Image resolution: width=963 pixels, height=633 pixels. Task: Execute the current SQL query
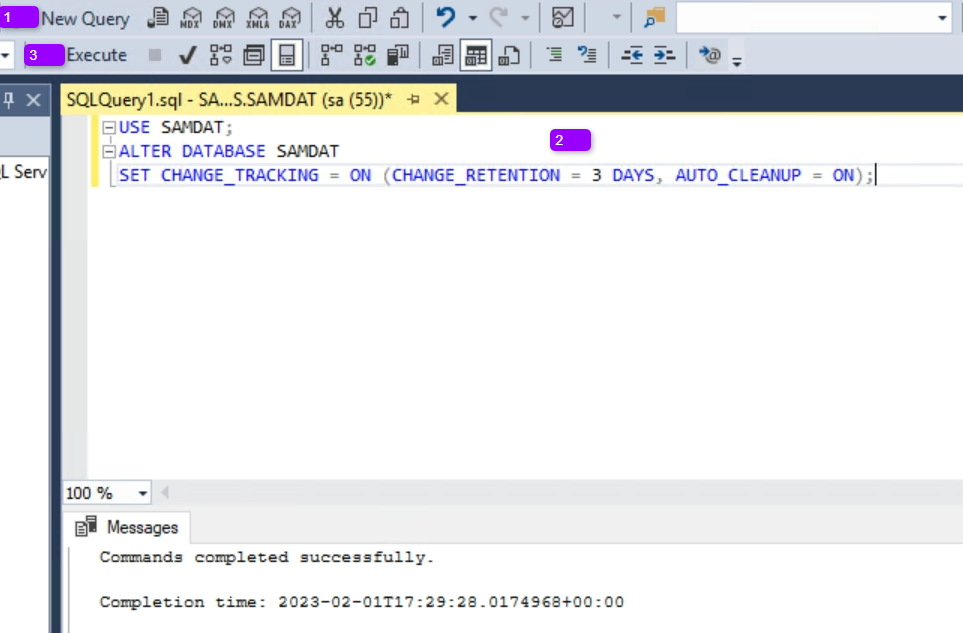96,55
